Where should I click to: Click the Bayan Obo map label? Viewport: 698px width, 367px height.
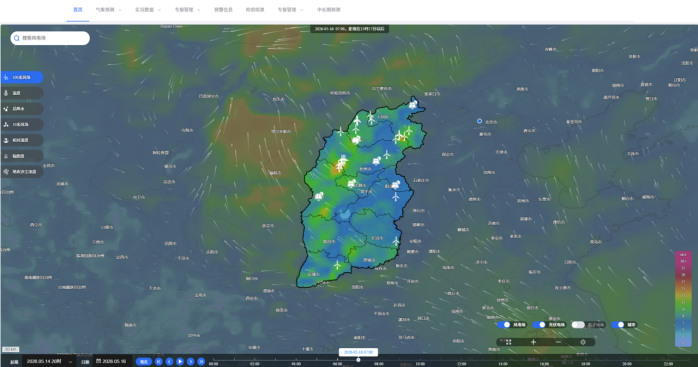coord(171,27)
